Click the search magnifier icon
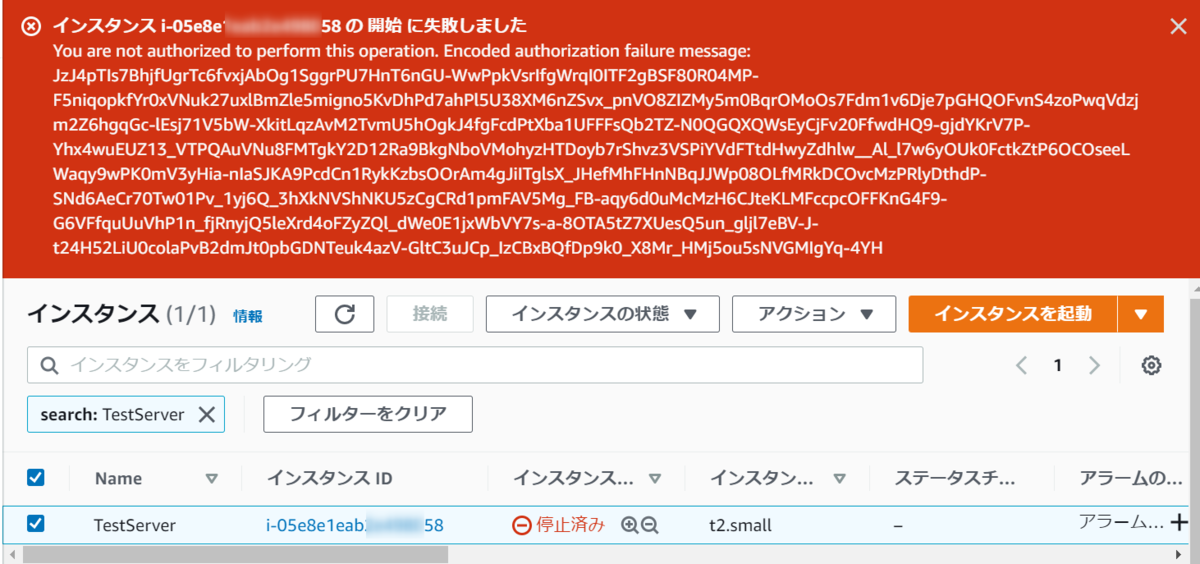Image resolution: width=1200 pixels, height=564 pixels. [49, 366]
